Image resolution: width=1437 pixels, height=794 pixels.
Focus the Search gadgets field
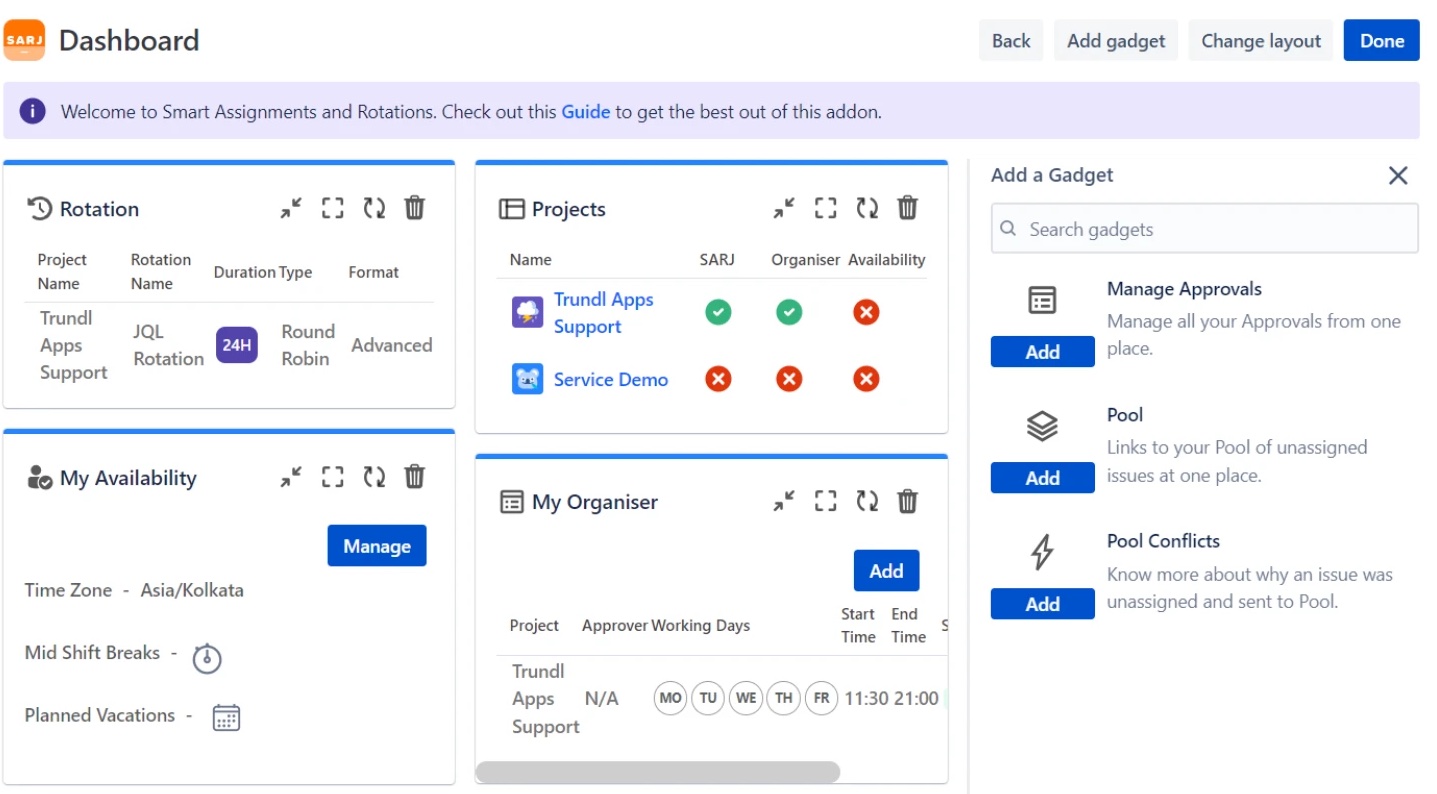[x=1205, y=229]
